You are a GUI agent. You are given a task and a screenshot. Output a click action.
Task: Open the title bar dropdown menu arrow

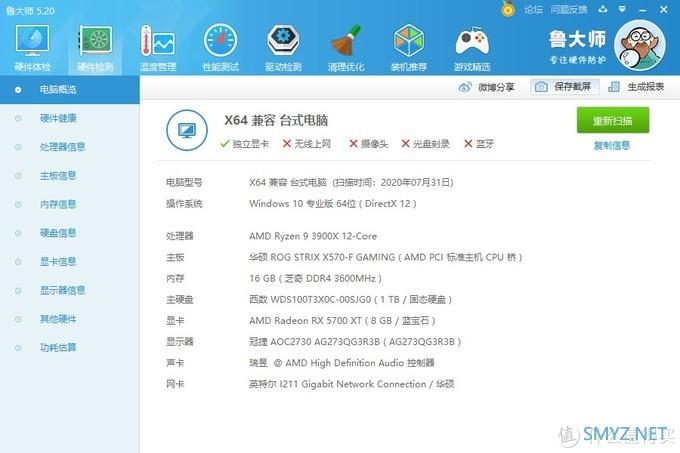click(622, 9)
